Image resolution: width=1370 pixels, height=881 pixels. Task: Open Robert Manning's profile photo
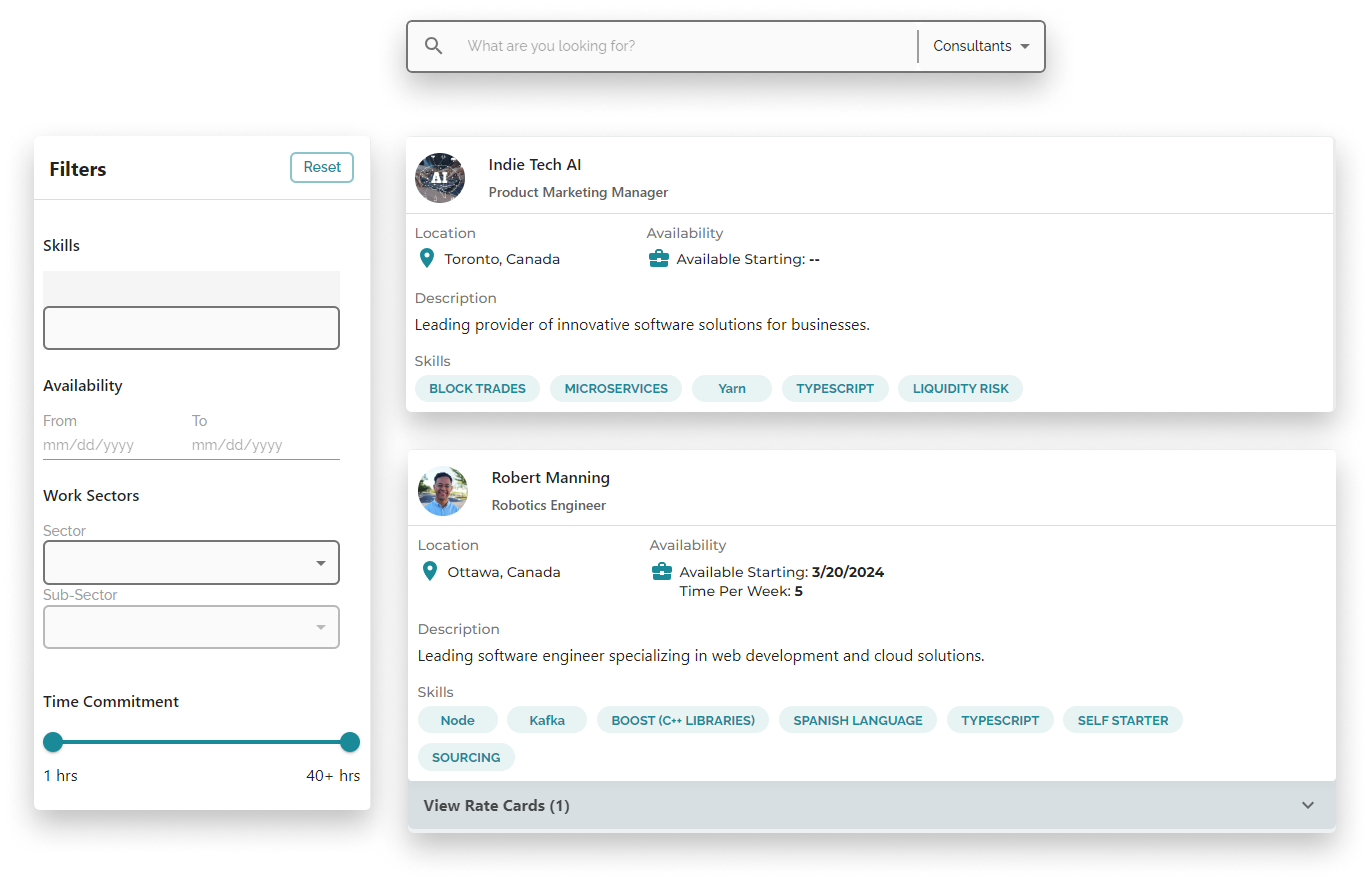coord(443,491)
